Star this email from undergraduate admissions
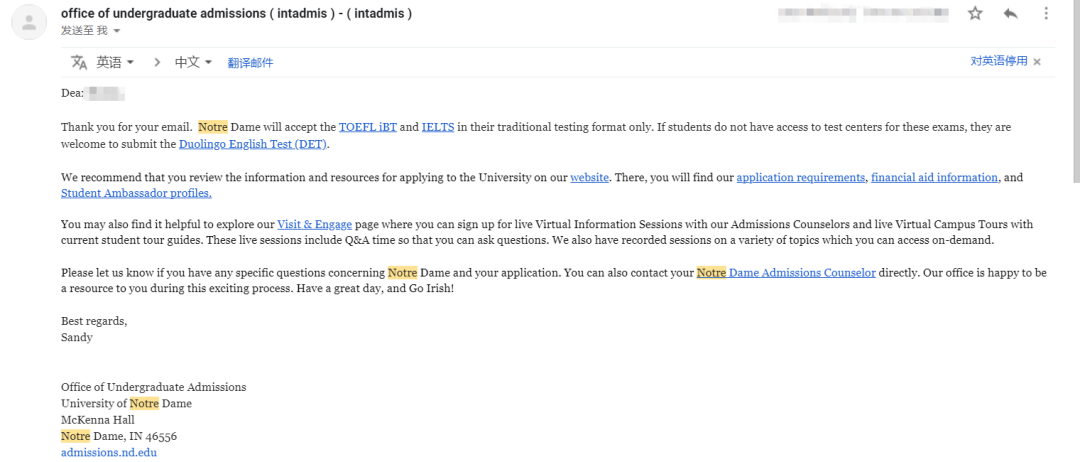The width and height of the screenshot is (1080, 462). click(975, 14)
